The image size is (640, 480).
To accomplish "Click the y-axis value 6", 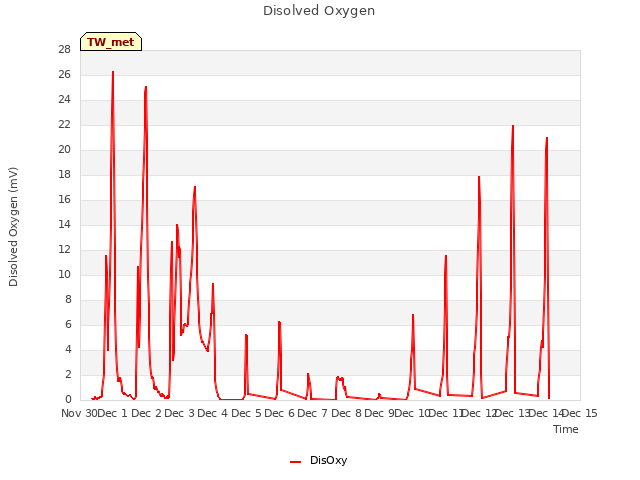I will pos(68,324).
